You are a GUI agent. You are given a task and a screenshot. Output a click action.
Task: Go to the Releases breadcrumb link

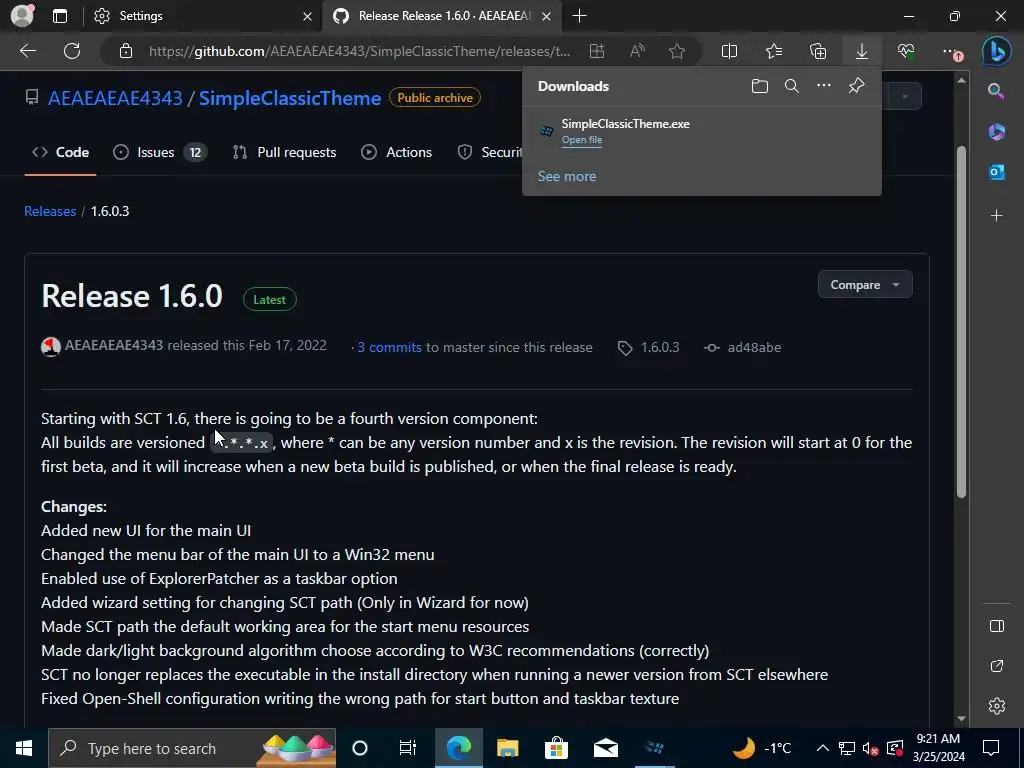[x=50, y=211]
